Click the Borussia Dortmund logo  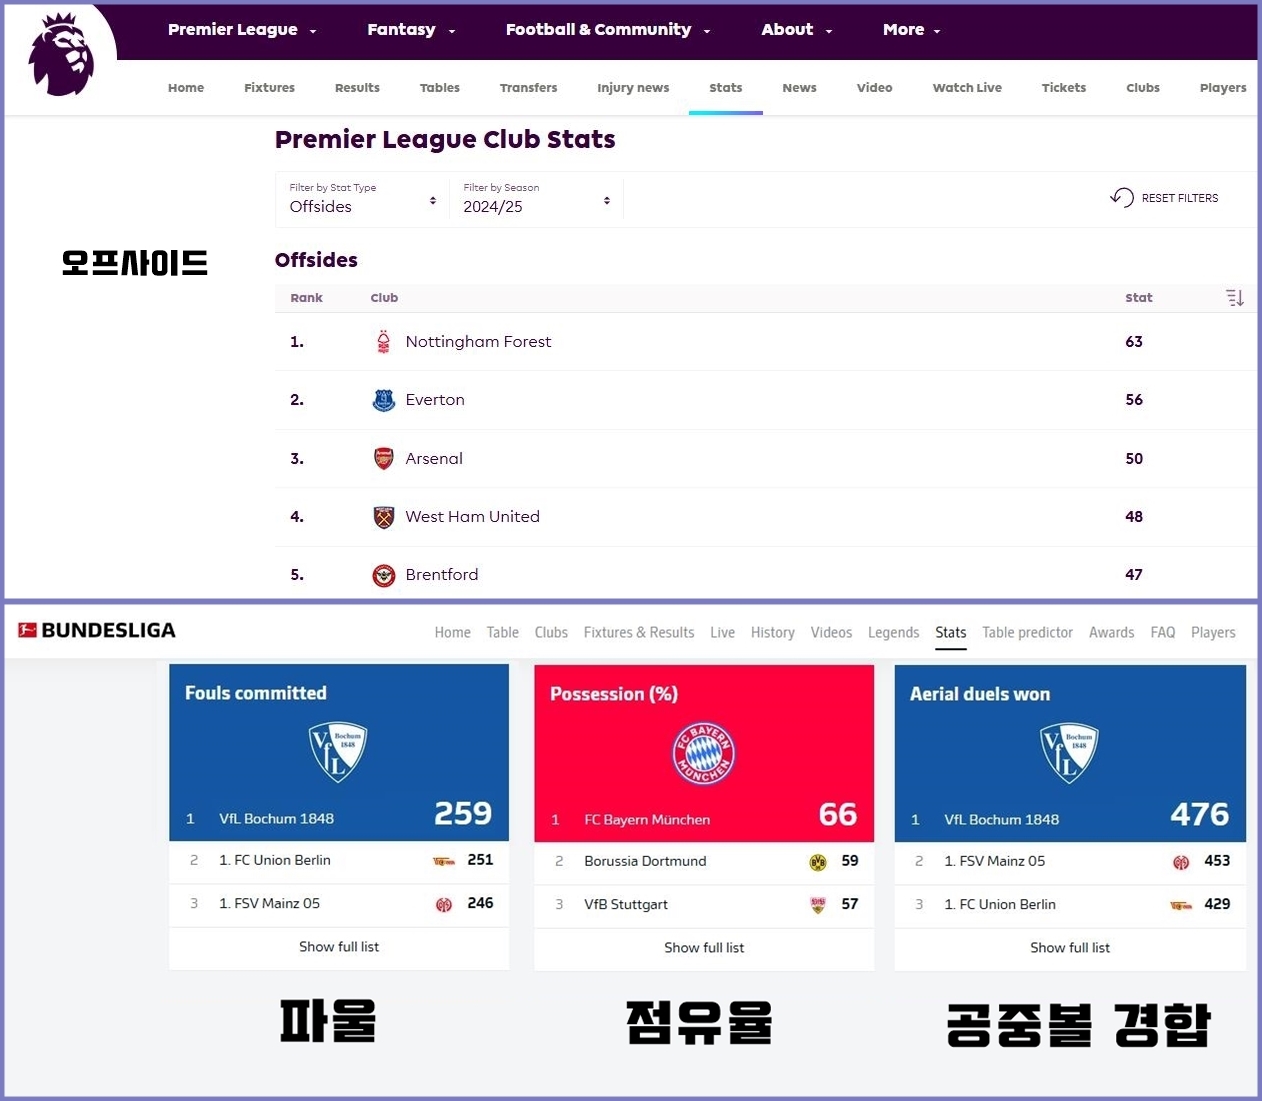818,862
